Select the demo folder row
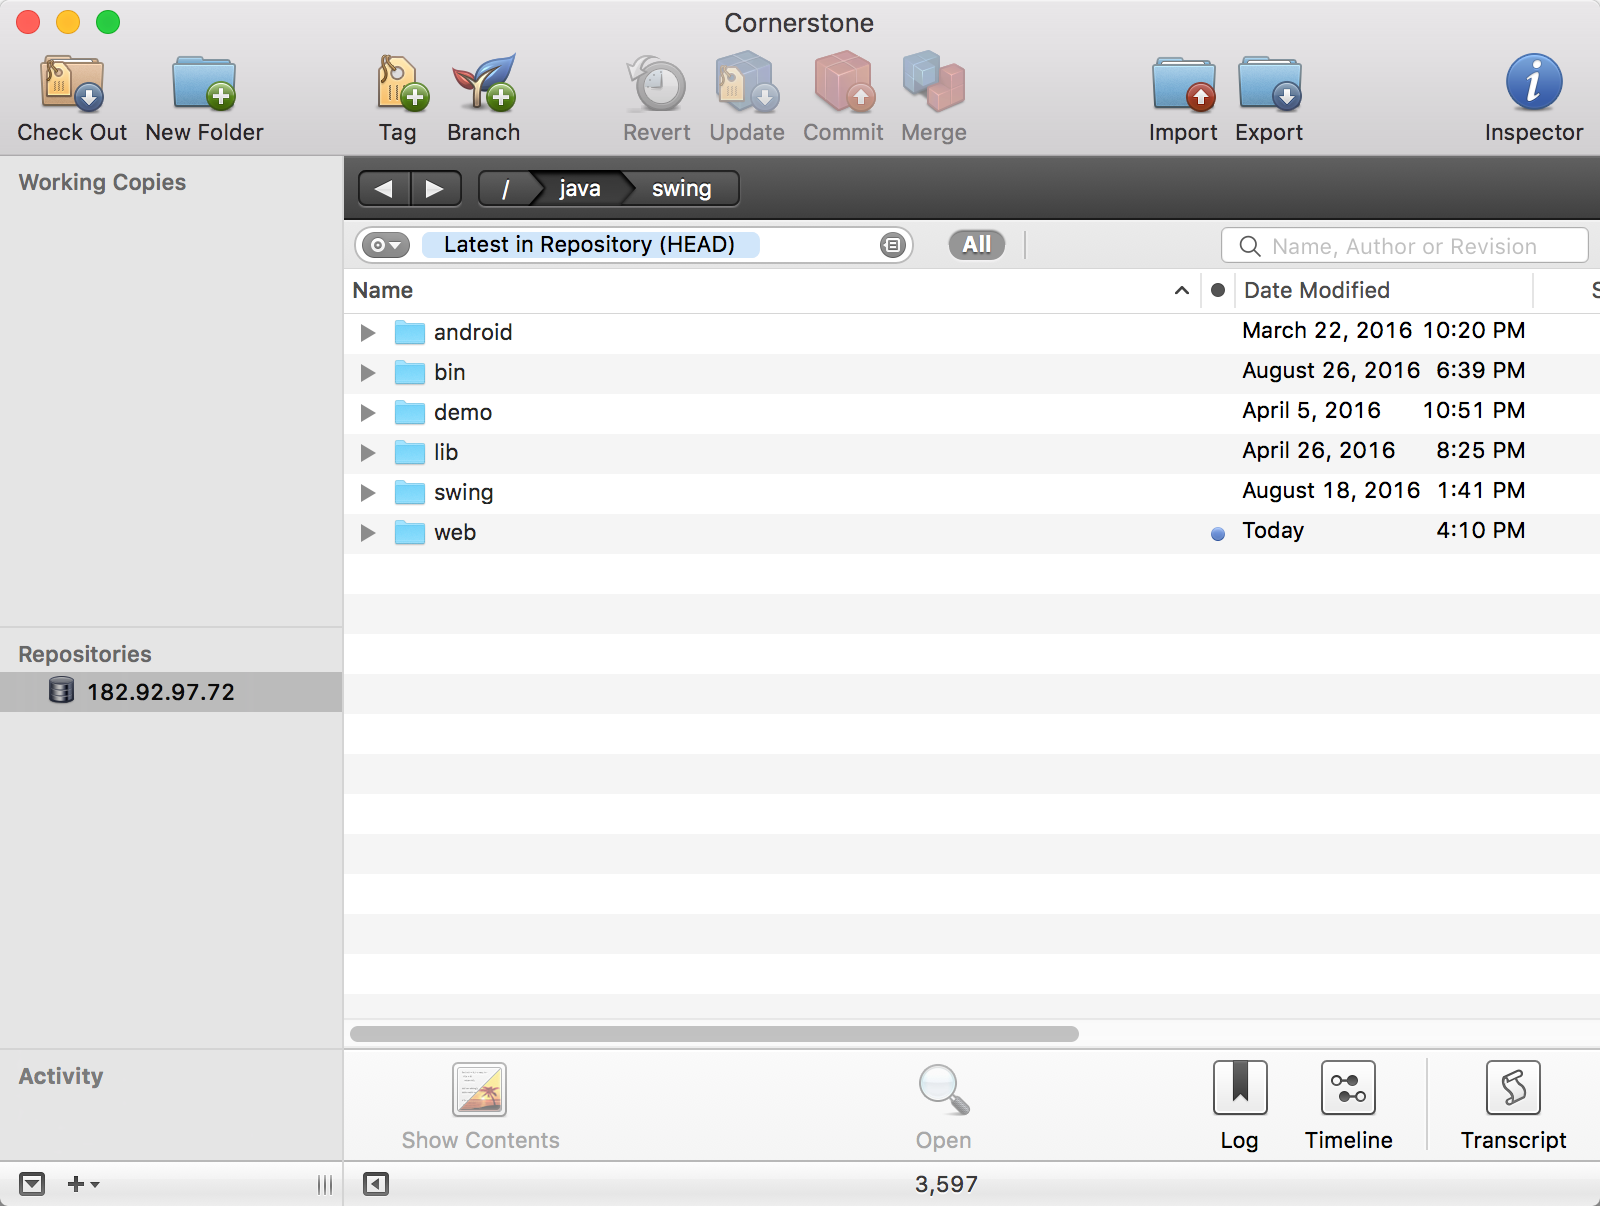Screen dimensions: 1600x1206 click(972, 412)
